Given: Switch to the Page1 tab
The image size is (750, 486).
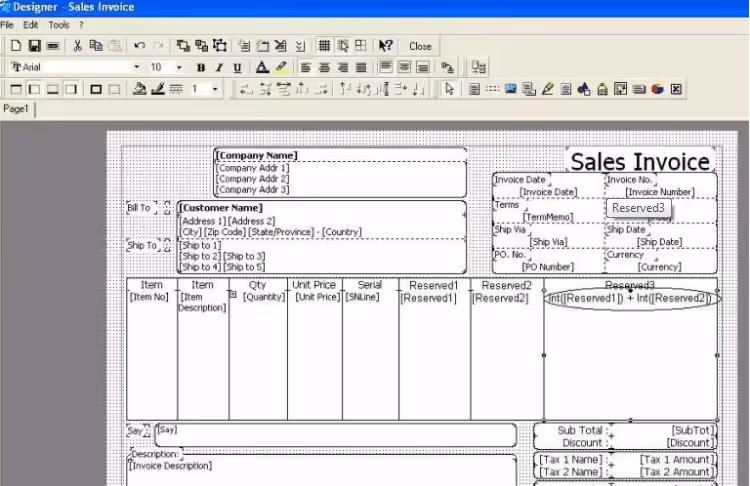Looking at the screenshot, I should [16, 109].
